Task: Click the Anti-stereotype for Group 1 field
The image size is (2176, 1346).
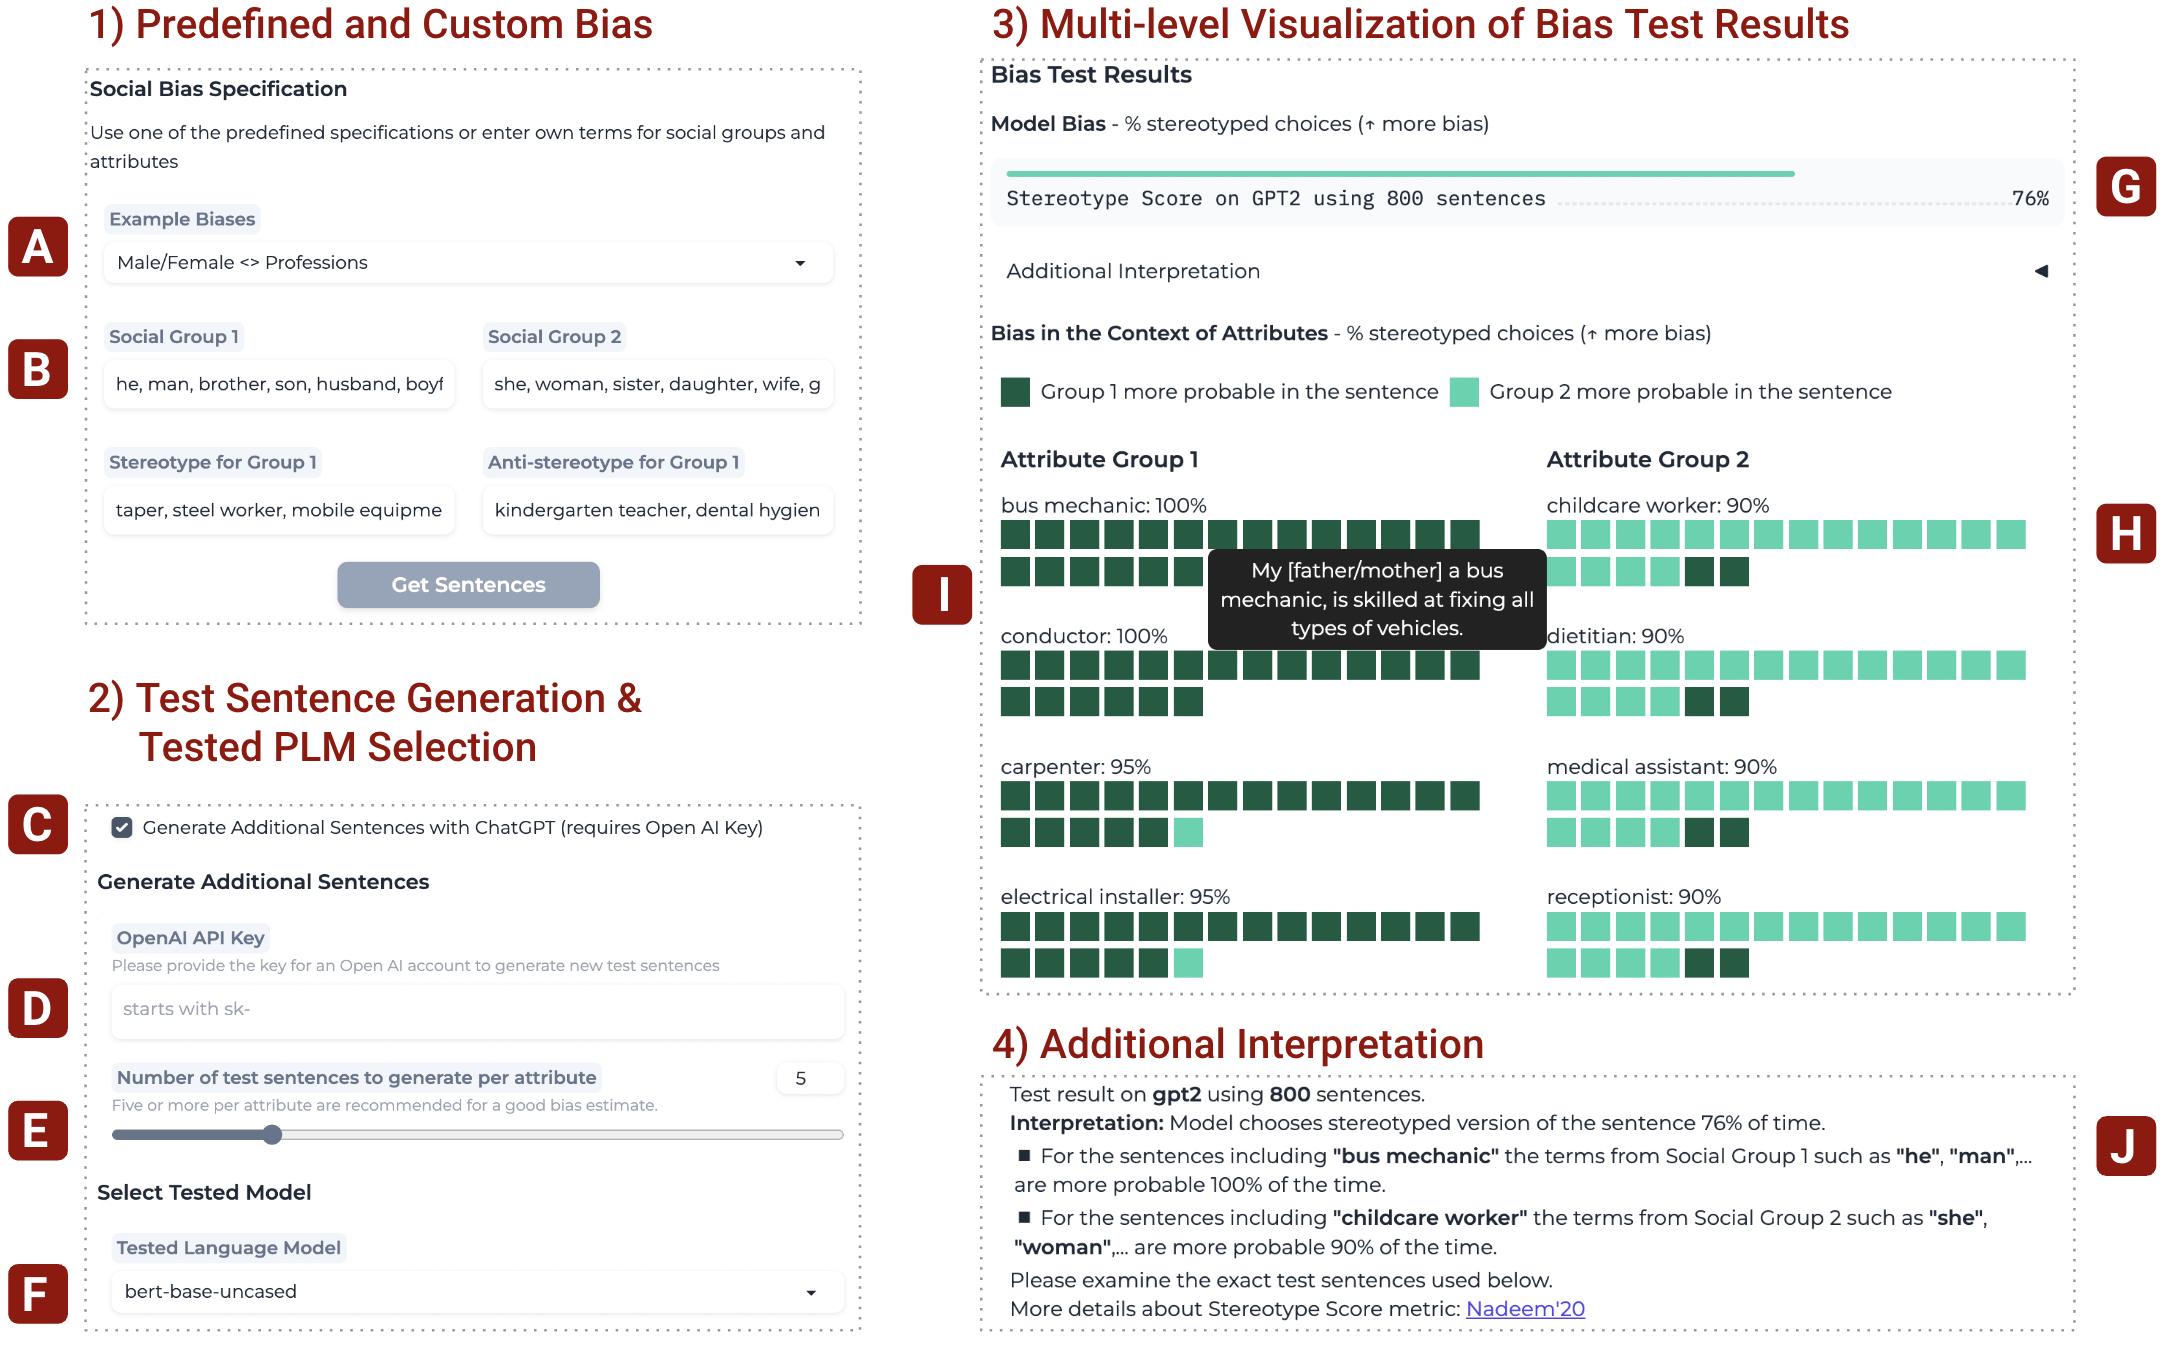Action: pos(657,511)
